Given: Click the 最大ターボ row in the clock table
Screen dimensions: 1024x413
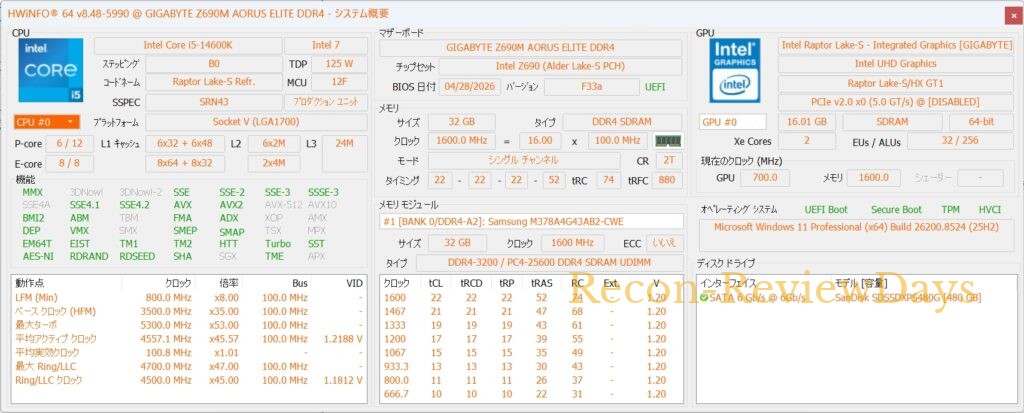Looking at the screenshot, I should click(x=189, y=325).
